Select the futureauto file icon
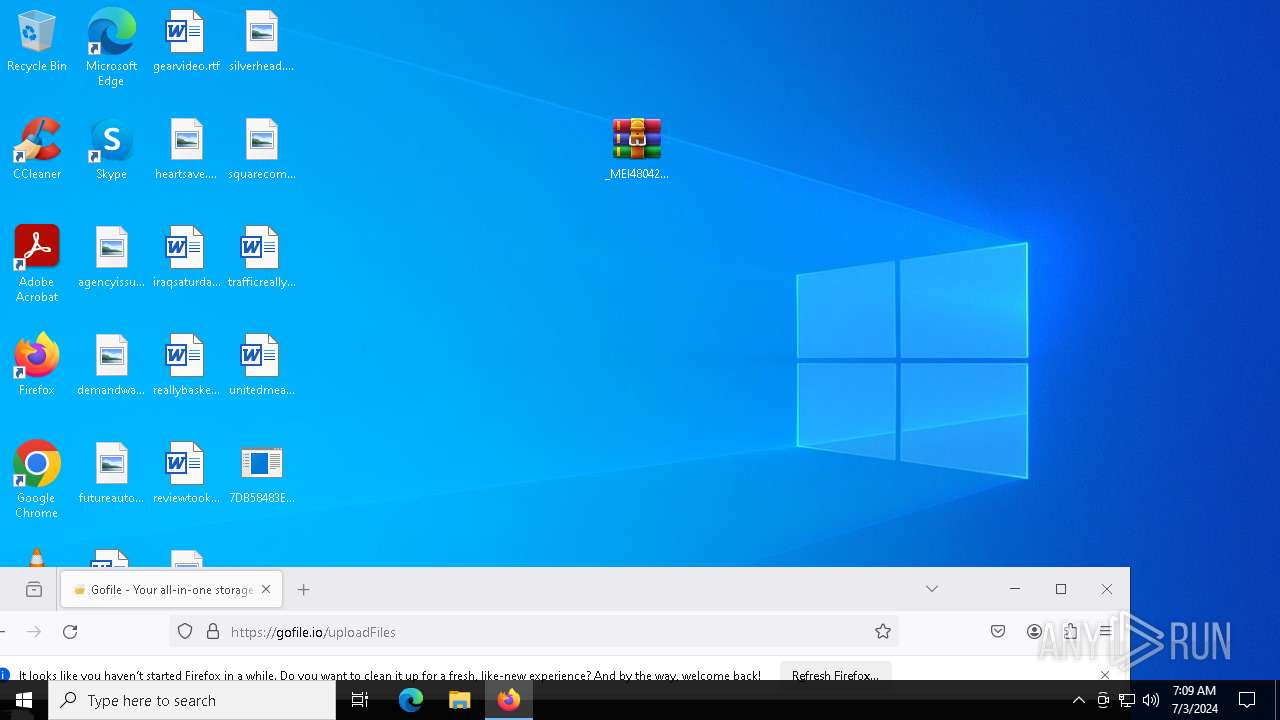 tap(111, 473)
